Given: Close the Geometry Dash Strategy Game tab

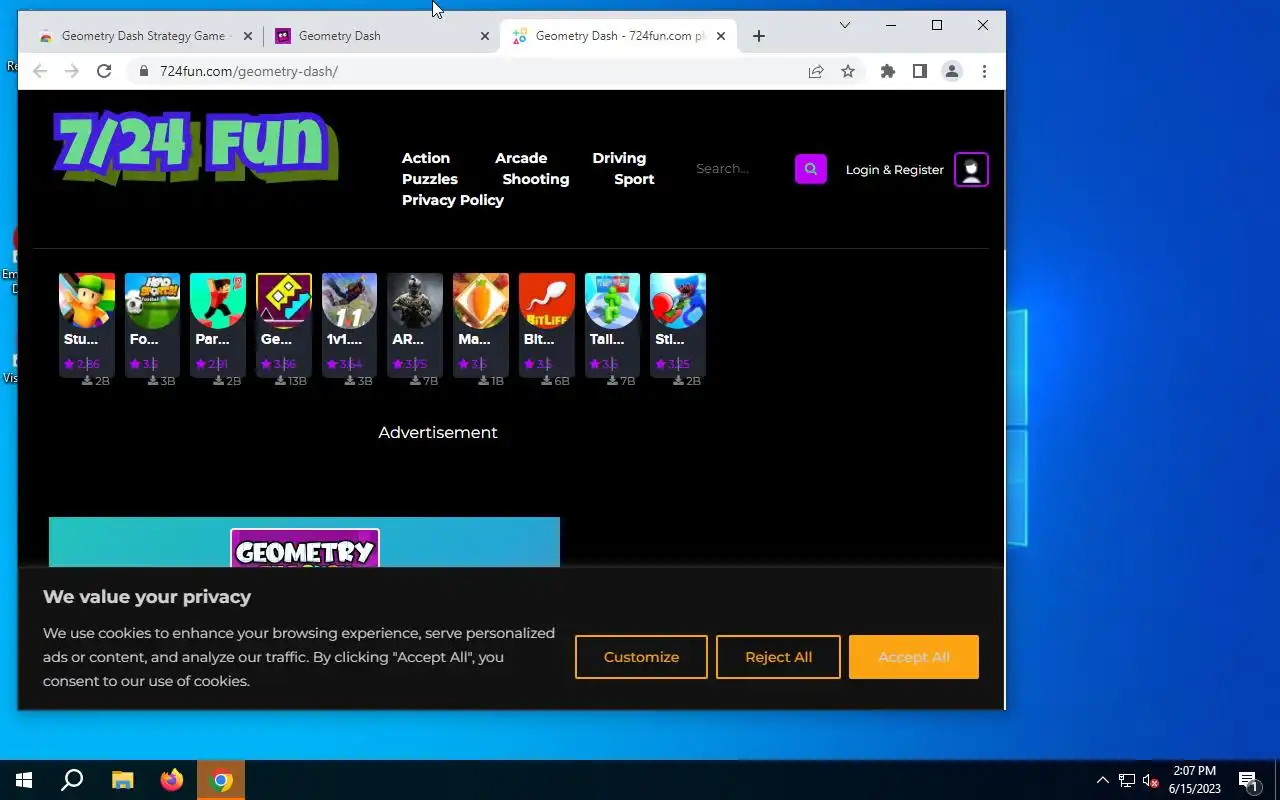Looking at the screenshot, I should pyautogui.click(x=248, y=36).
